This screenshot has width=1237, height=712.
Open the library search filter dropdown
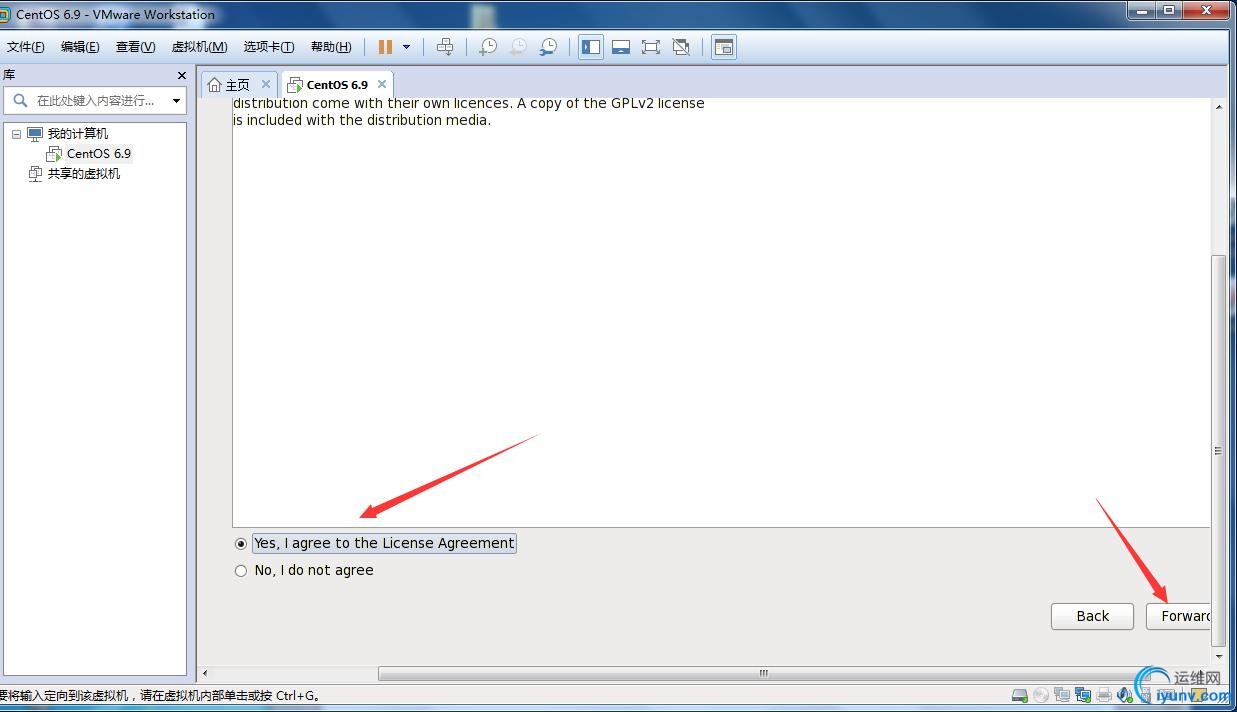pyautogui.click(x=176, y=100)
